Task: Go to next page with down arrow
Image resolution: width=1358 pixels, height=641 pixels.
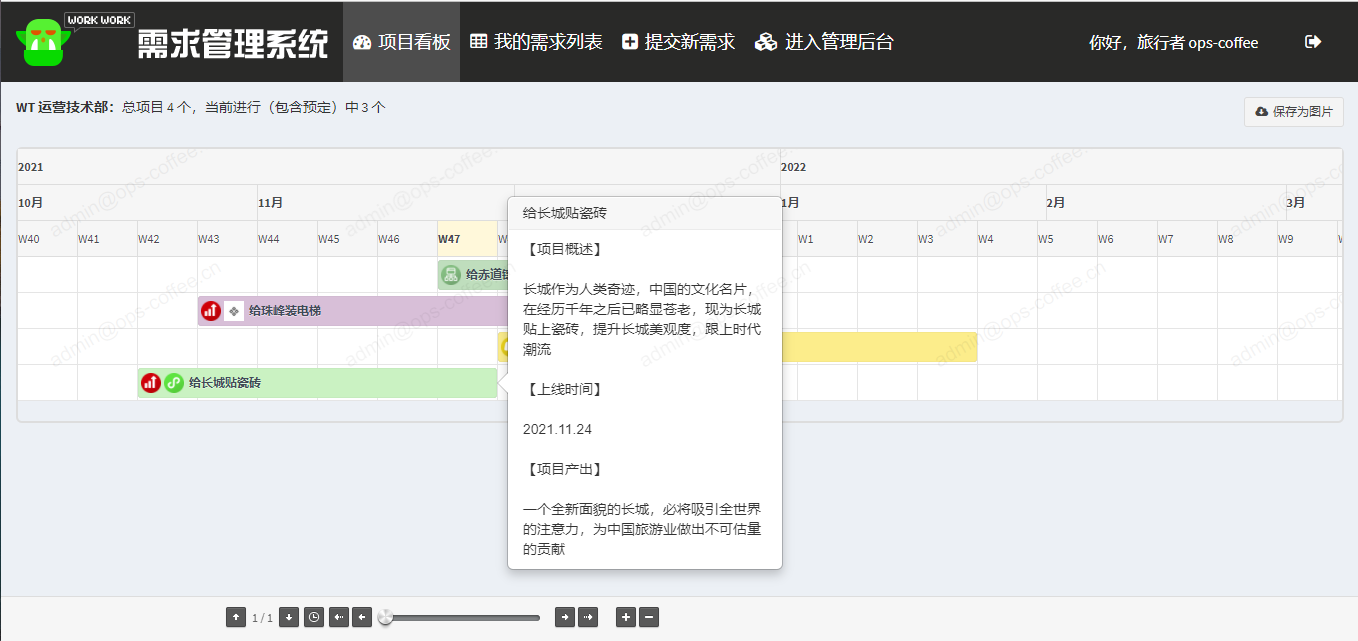Action: click(x=289, y=618)
